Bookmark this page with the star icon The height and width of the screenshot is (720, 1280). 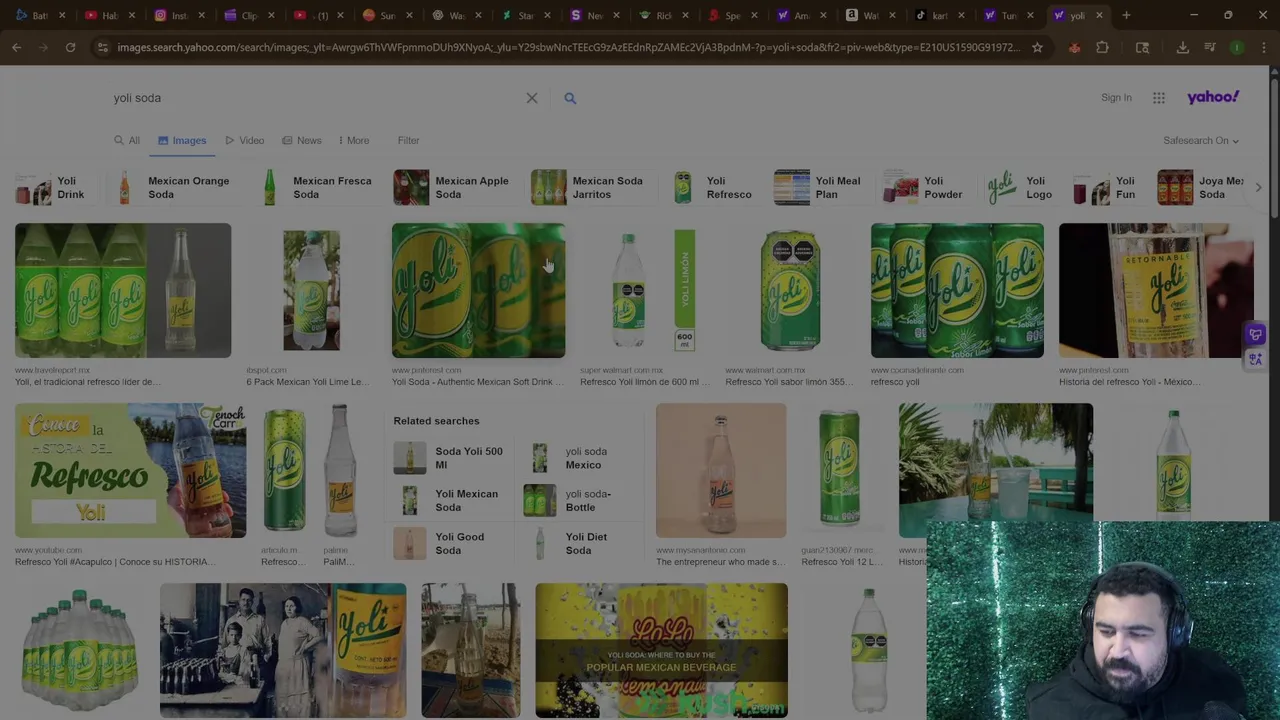click(1037, 47)
